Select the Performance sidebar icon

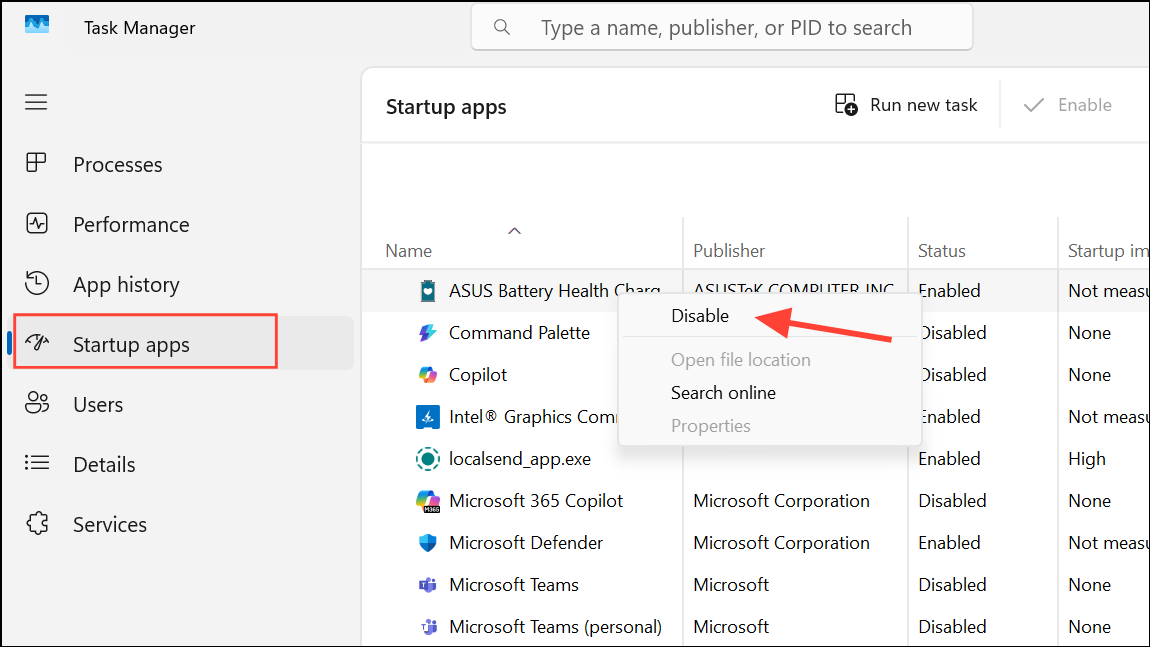pos(36,224)
